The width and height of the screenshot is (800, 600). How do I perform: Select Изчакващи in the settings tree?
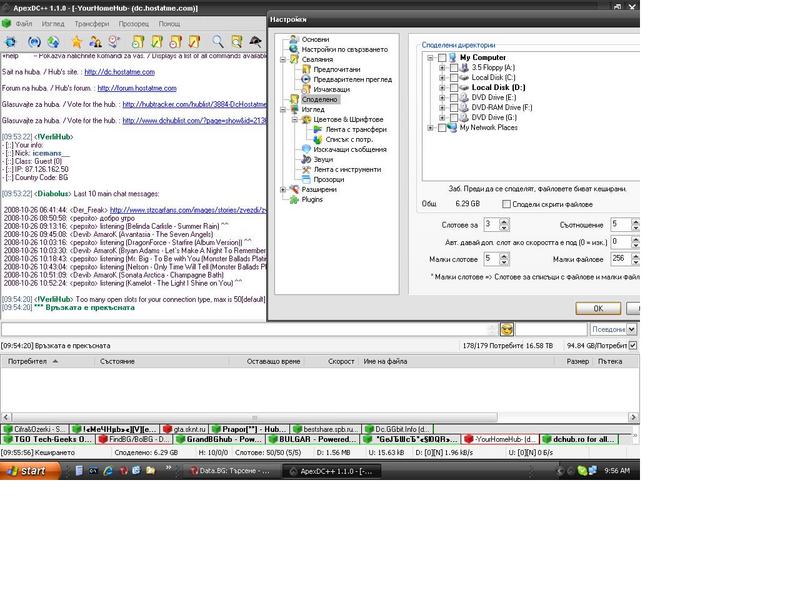(332, 89)
